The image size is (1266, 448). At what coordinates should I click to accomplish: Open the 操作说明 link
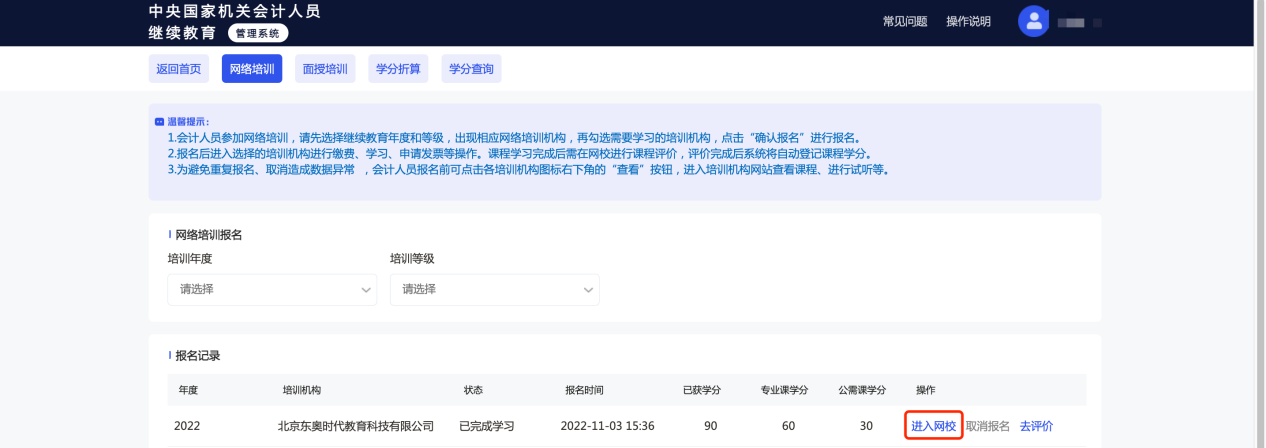tap(968, 22)
